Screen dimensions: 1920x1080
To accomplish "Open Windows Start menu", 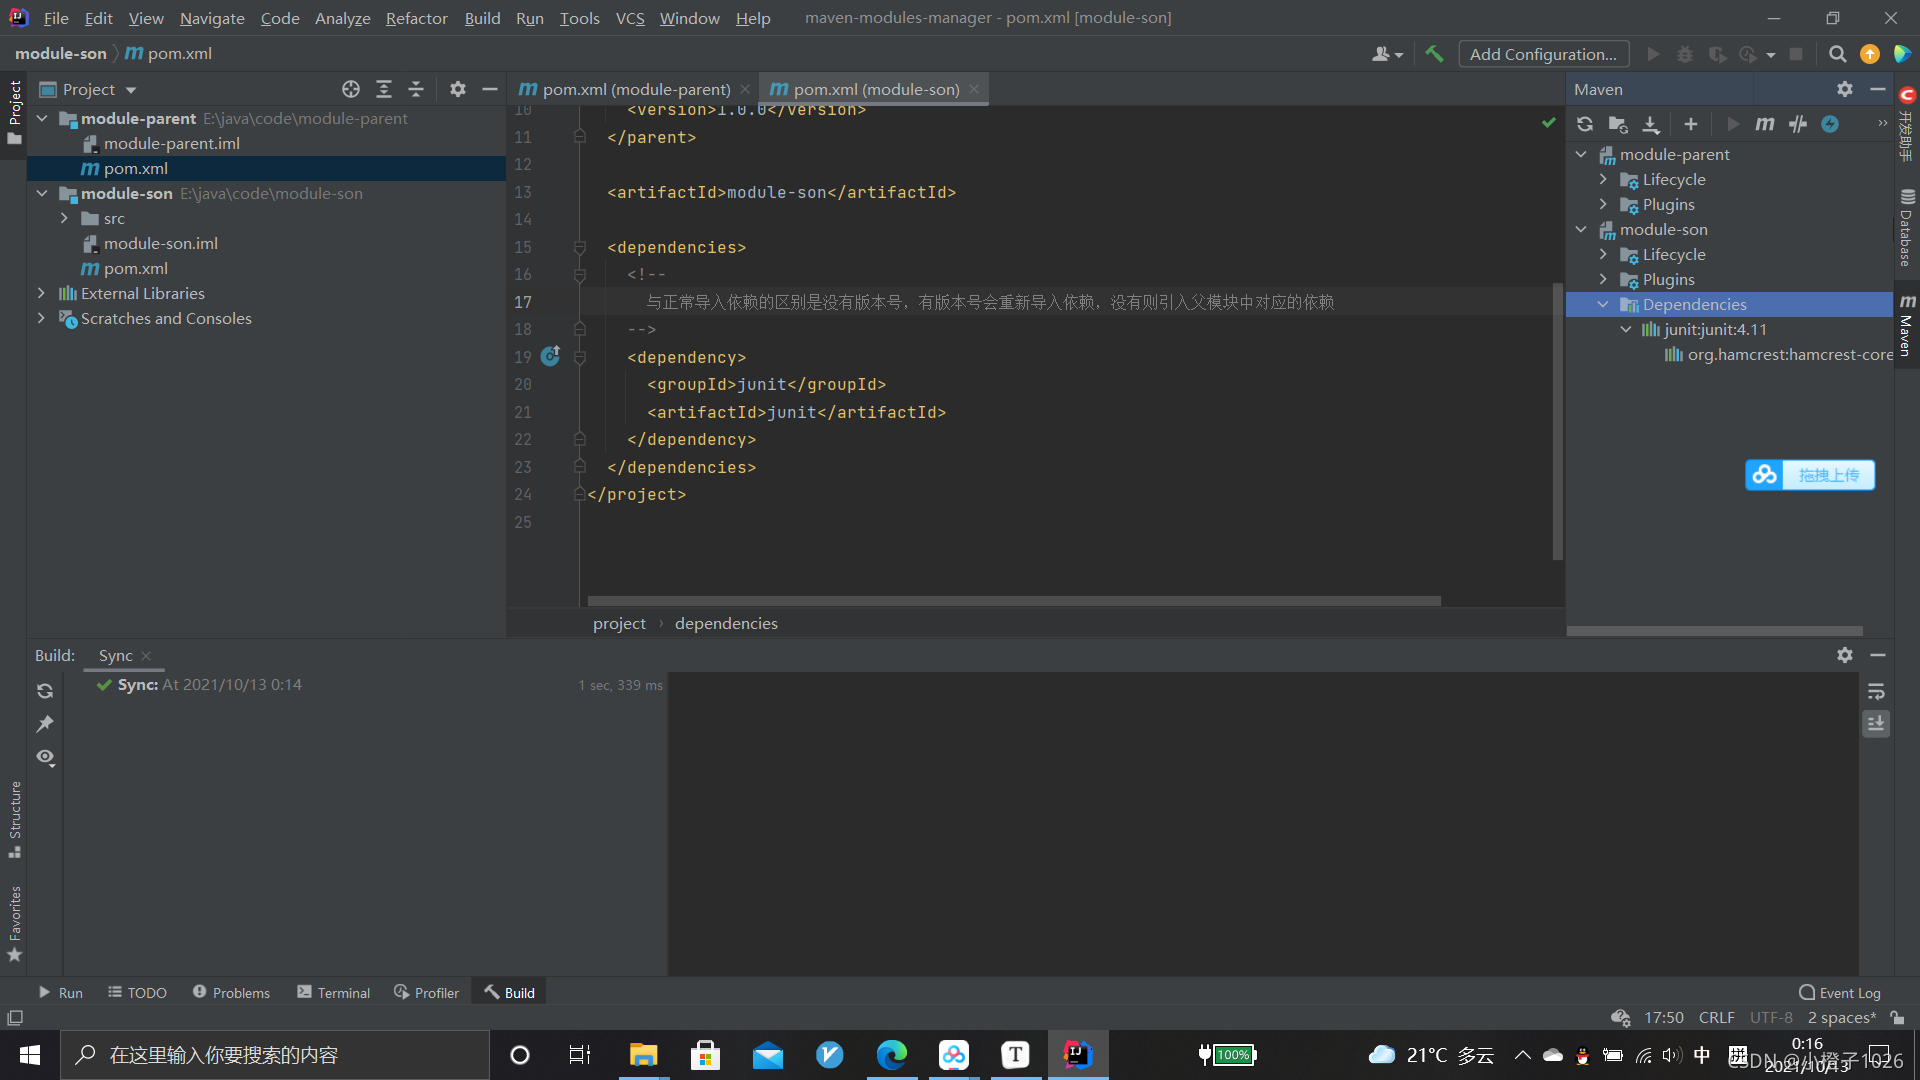I will (x=30, y=1055).
